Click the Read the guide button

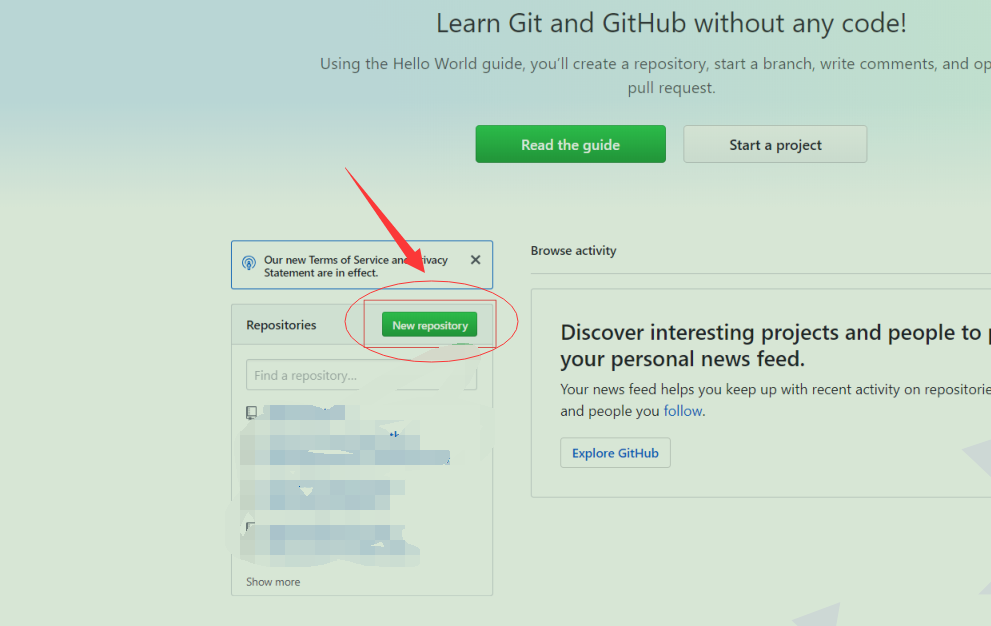click(x=570, y=144)
